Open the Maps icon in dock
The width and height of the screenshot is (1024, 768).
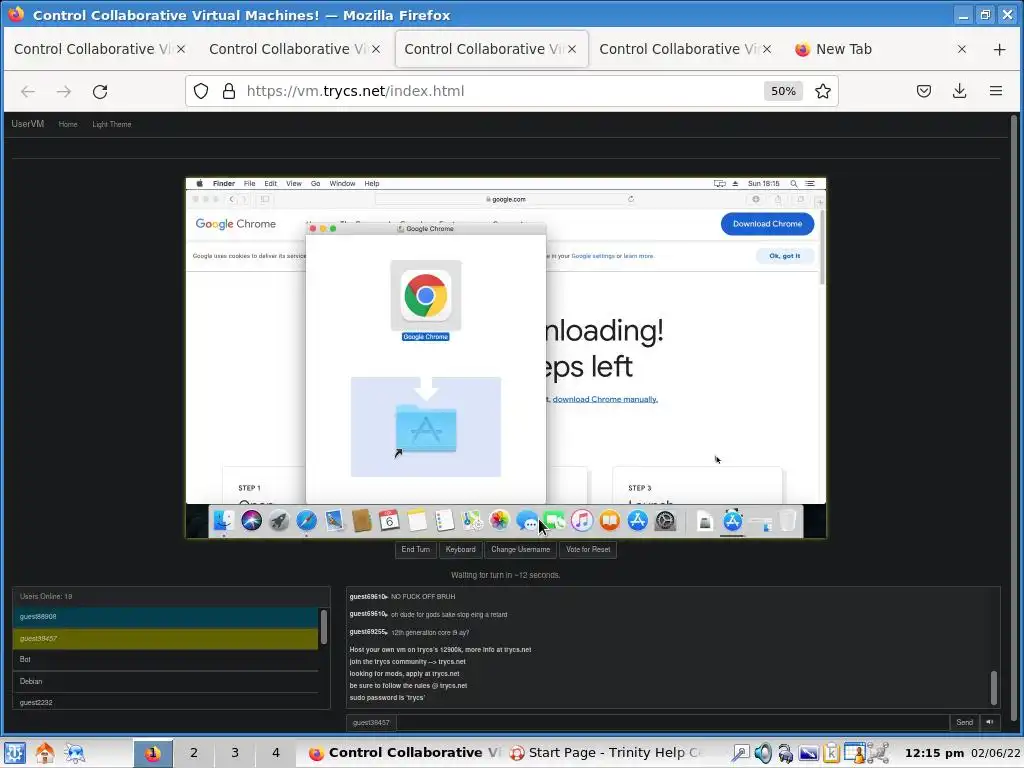tap(472, 520)
